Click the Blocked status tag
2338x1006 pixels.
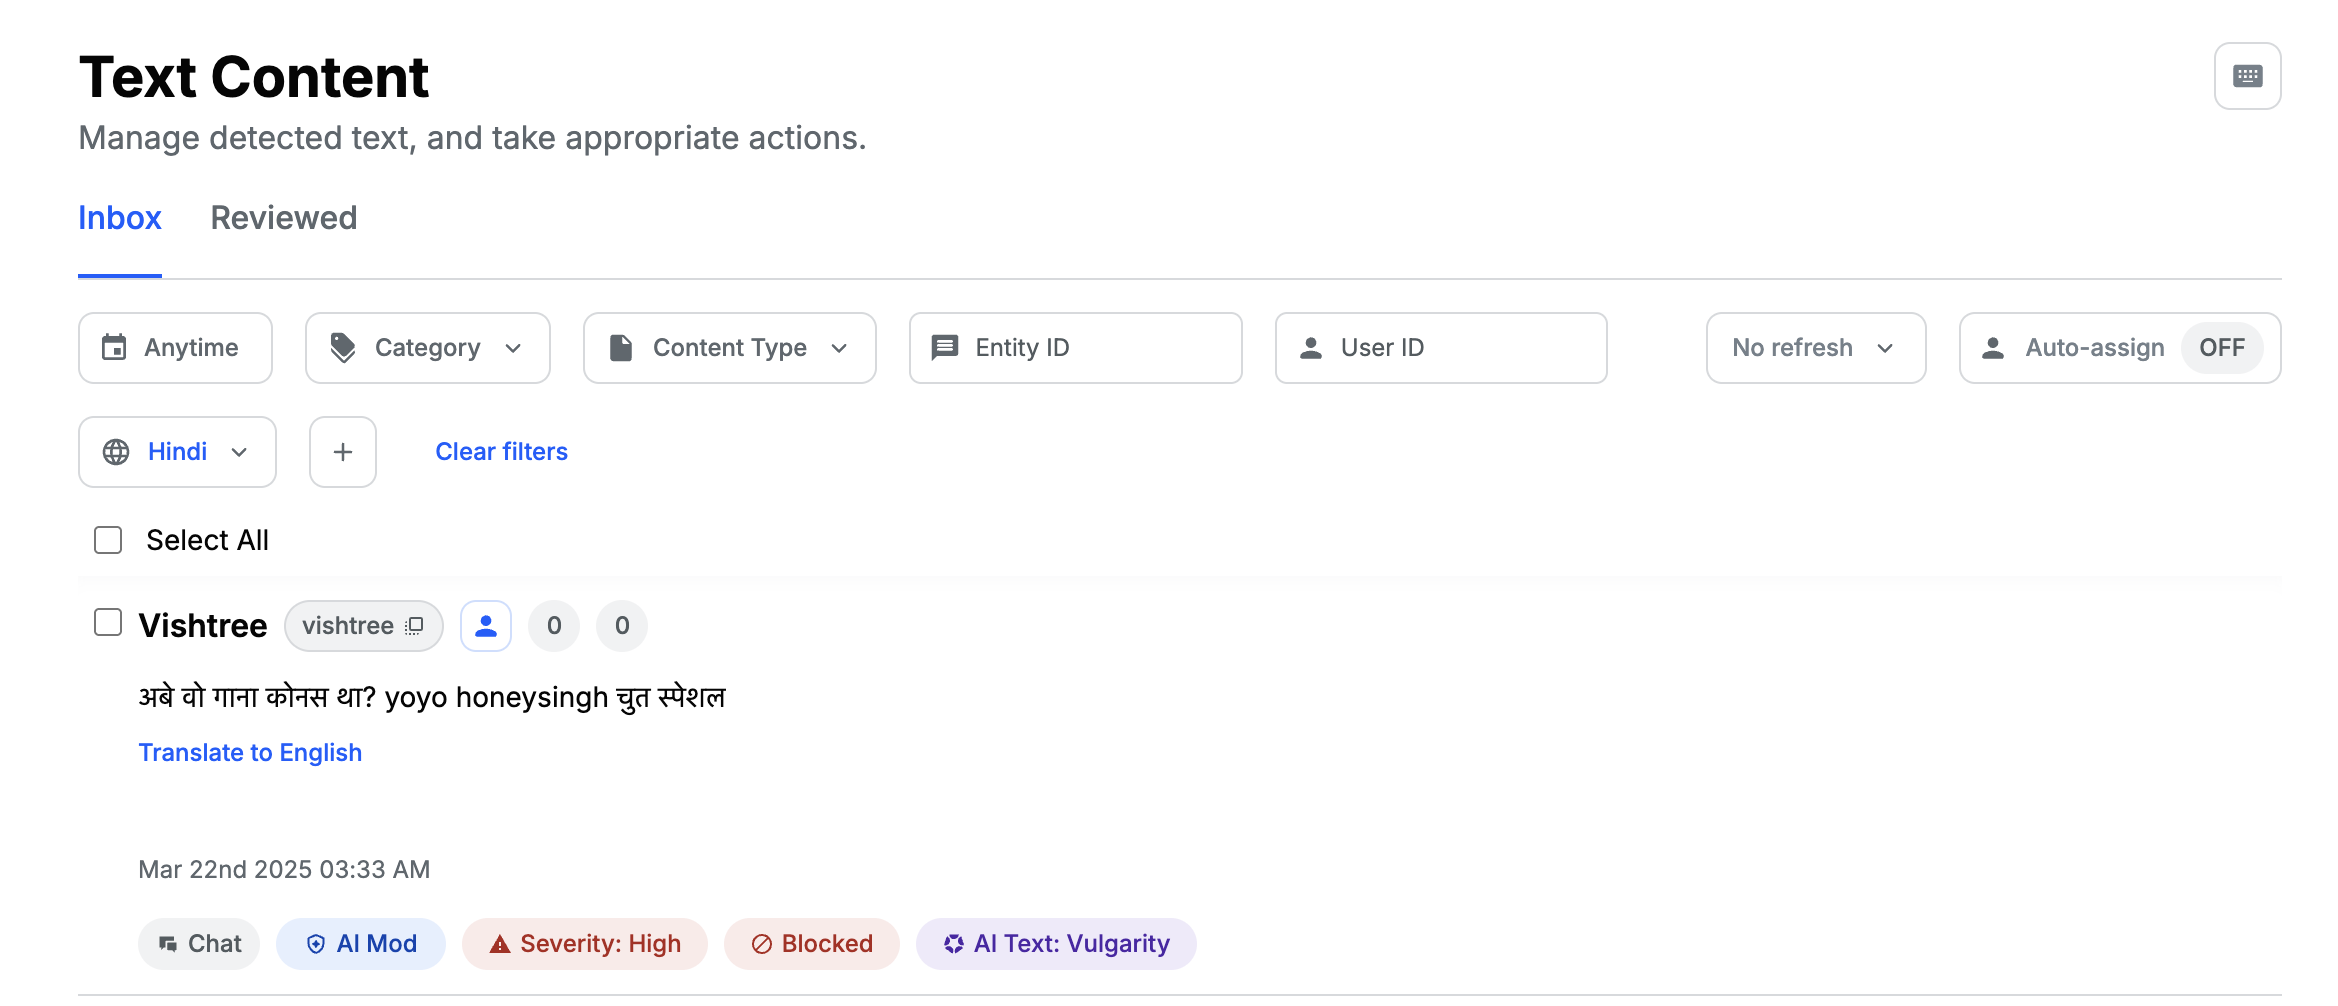click(x=812, y=944)
